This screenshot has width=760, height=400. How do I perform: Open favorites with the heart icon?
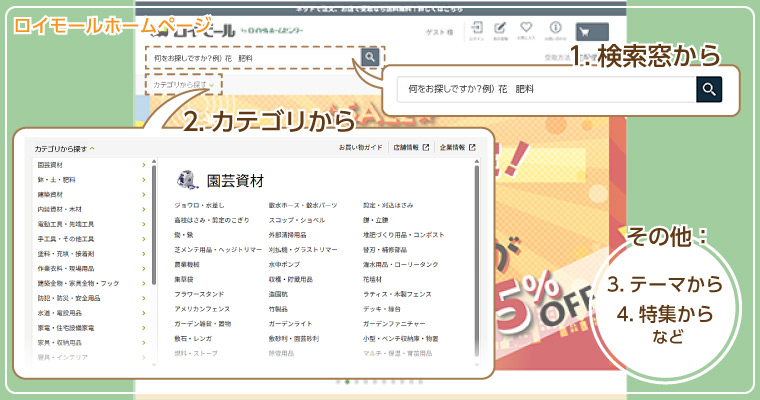(526, 27)
